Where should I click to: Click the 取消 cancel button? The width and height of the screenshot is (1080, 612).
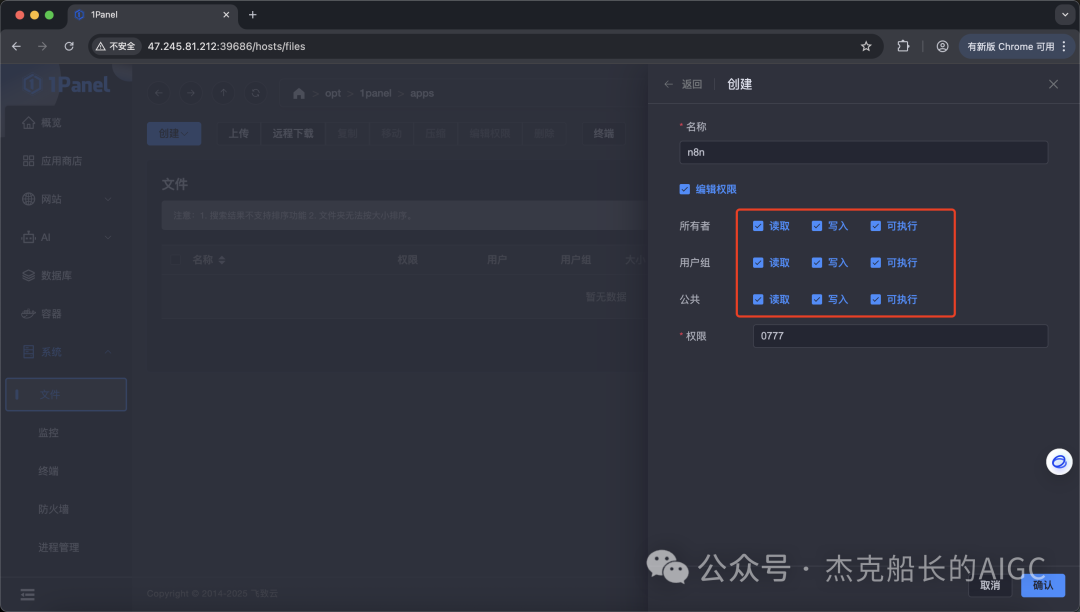pos(990,585)
